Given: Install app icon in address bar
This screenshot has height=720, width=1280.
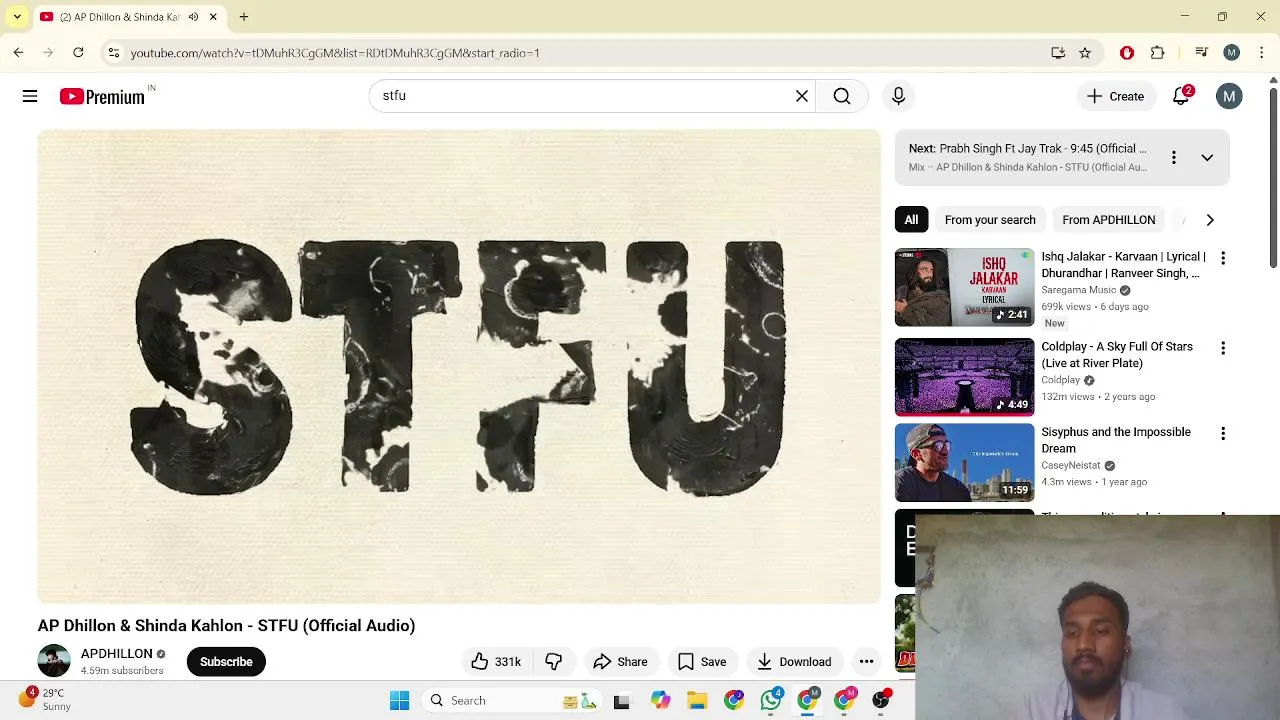Looking at the screenshot, I should pos(1058,53).
